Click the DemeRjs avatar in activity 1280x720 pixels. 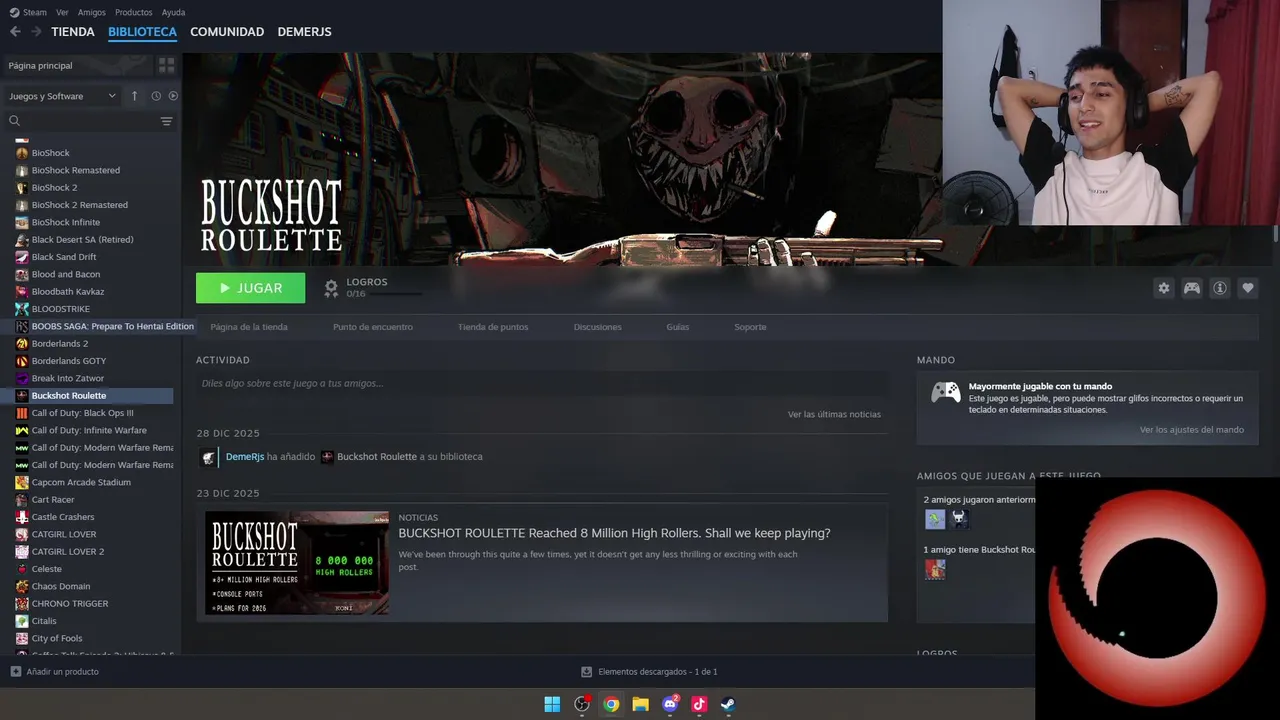(209, 457)
